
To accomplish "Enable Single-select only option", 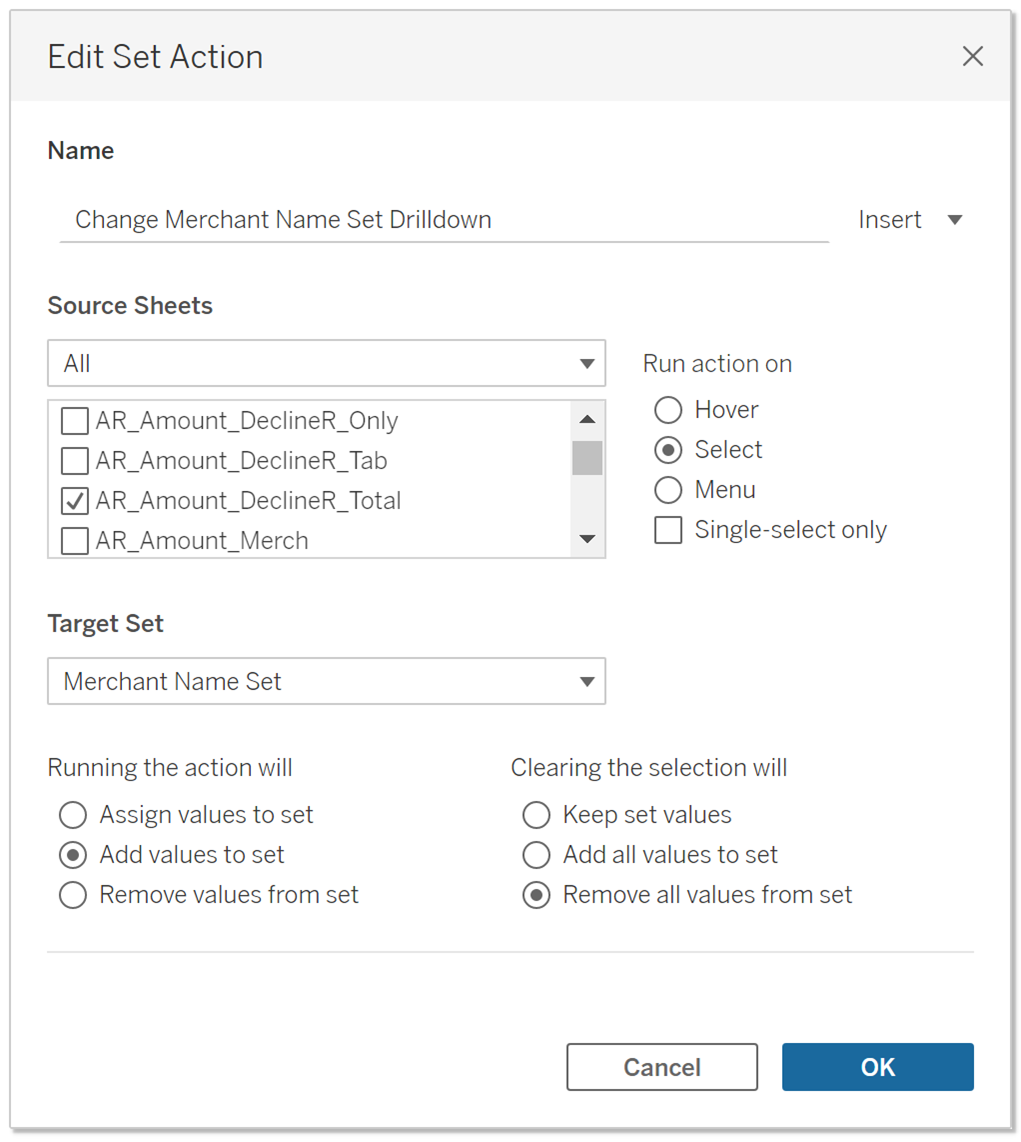I will pos(668,530).
